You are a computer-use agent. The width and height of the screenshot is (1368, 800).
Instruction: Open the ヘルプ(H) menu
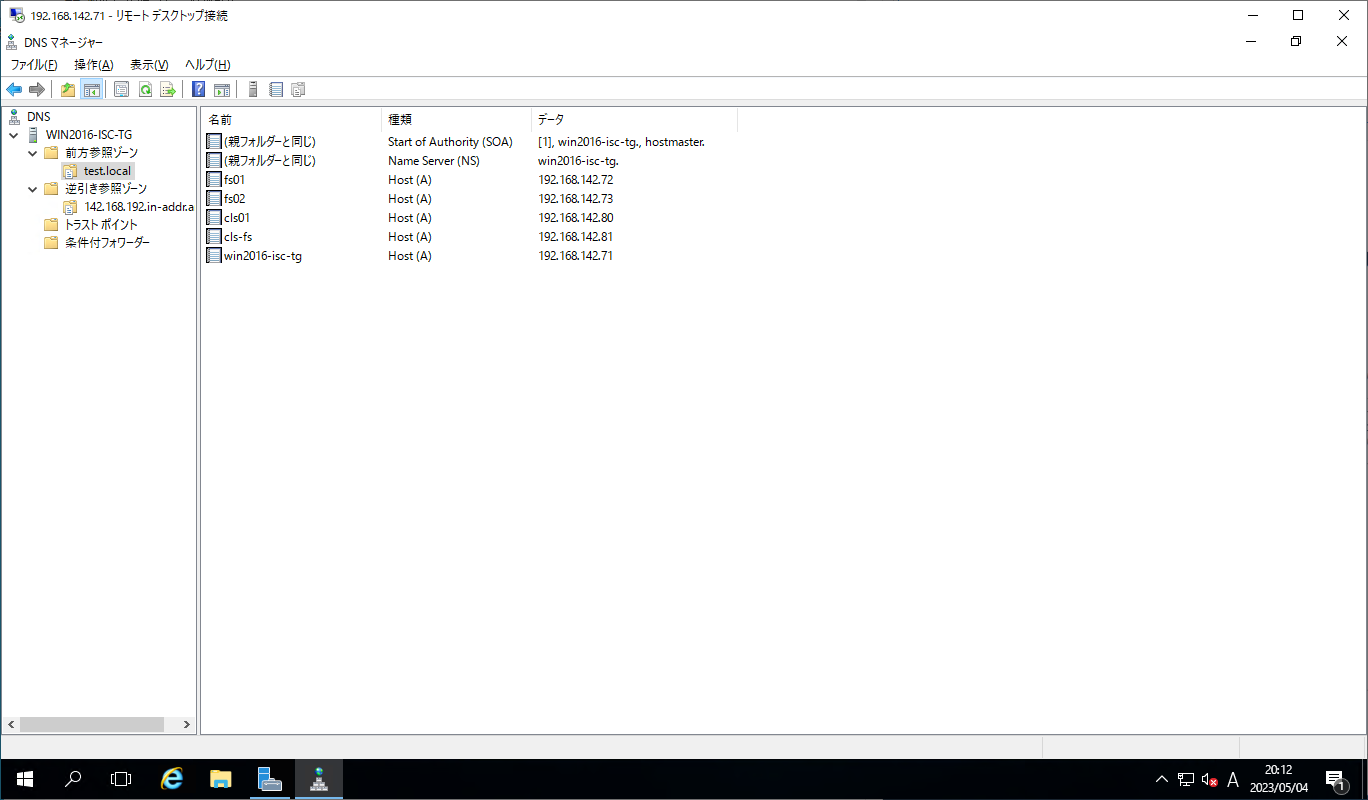click(208, 65)
